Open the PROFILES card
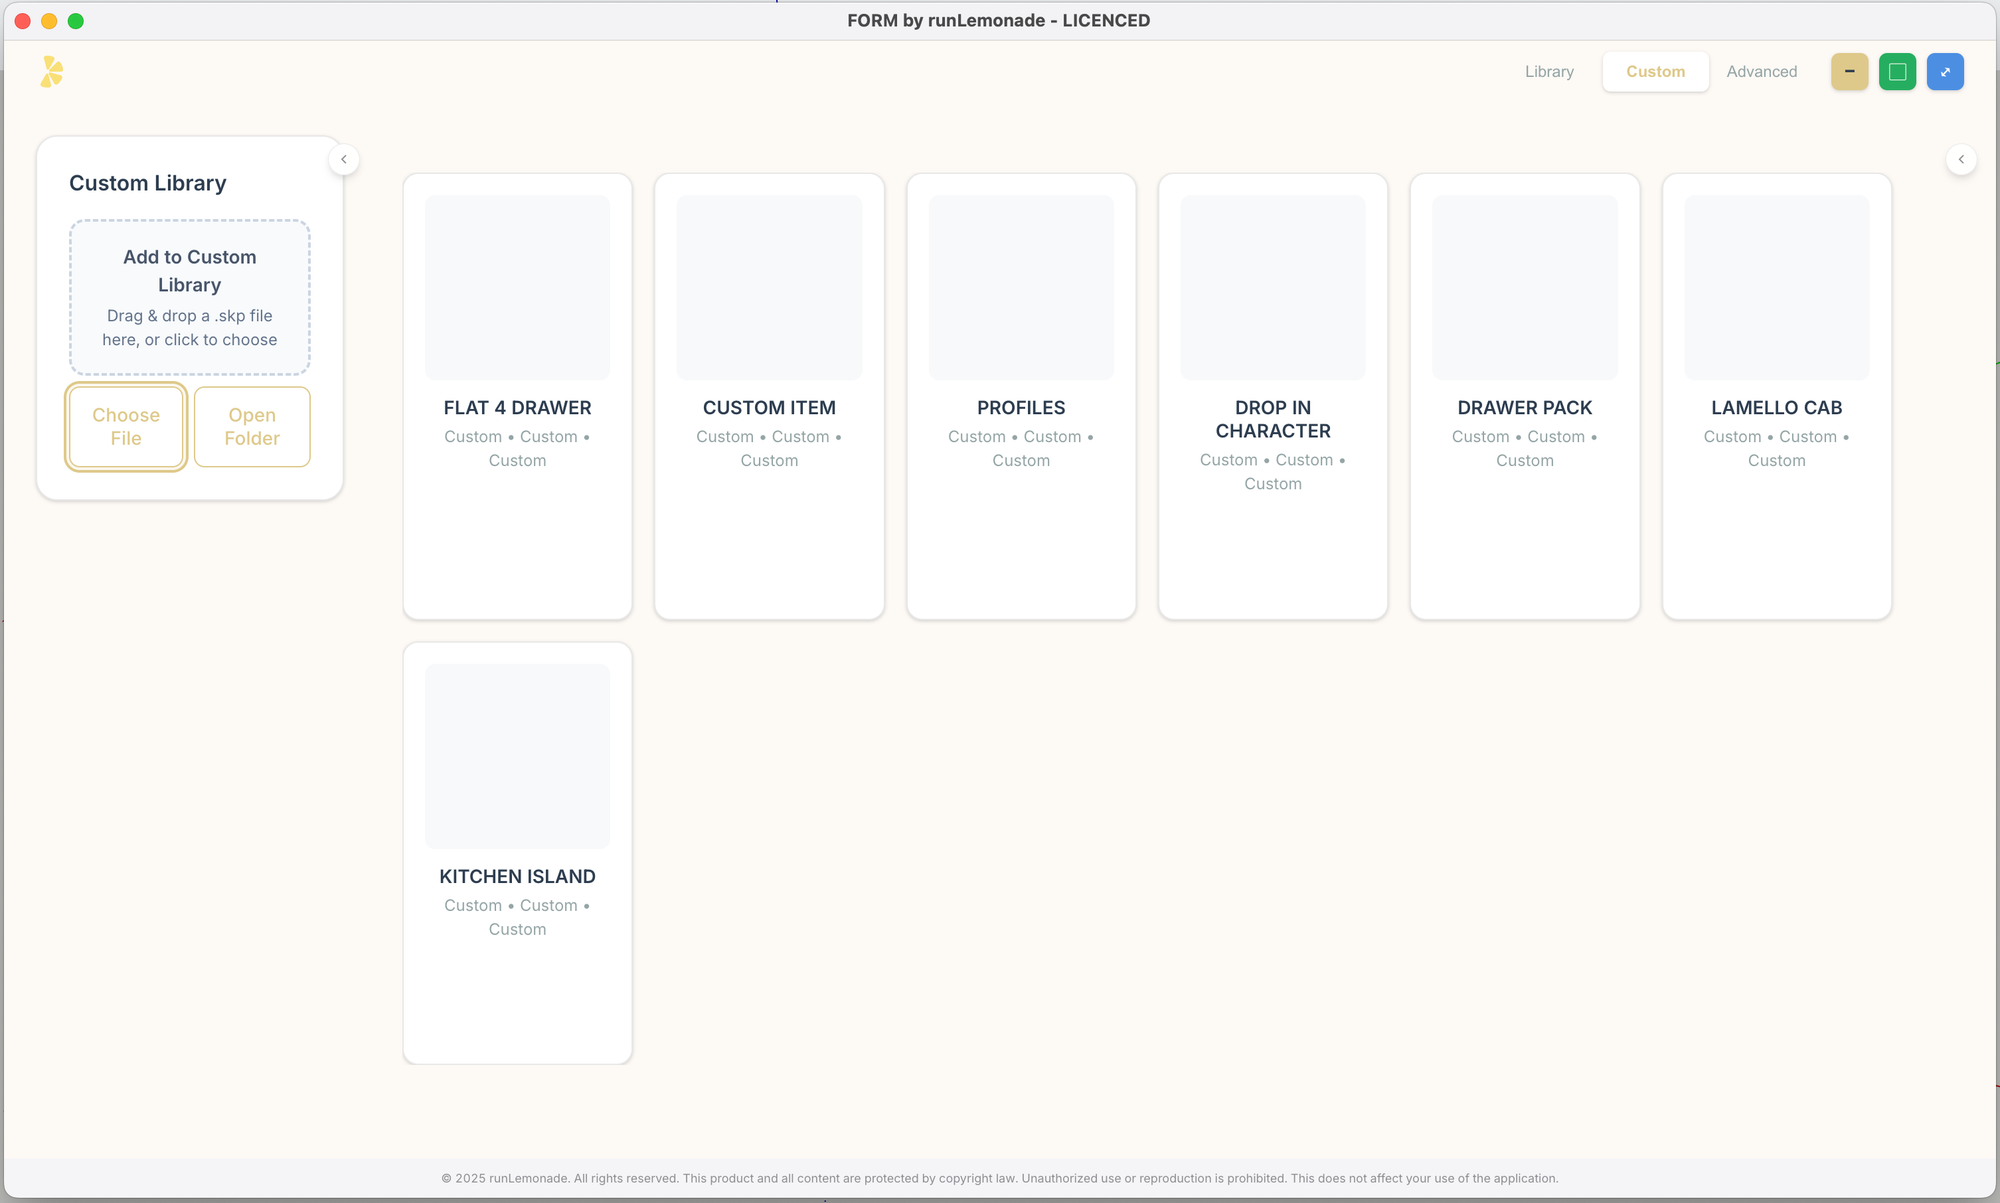The image size is (2000, 1203). [x=1021, y=396]
